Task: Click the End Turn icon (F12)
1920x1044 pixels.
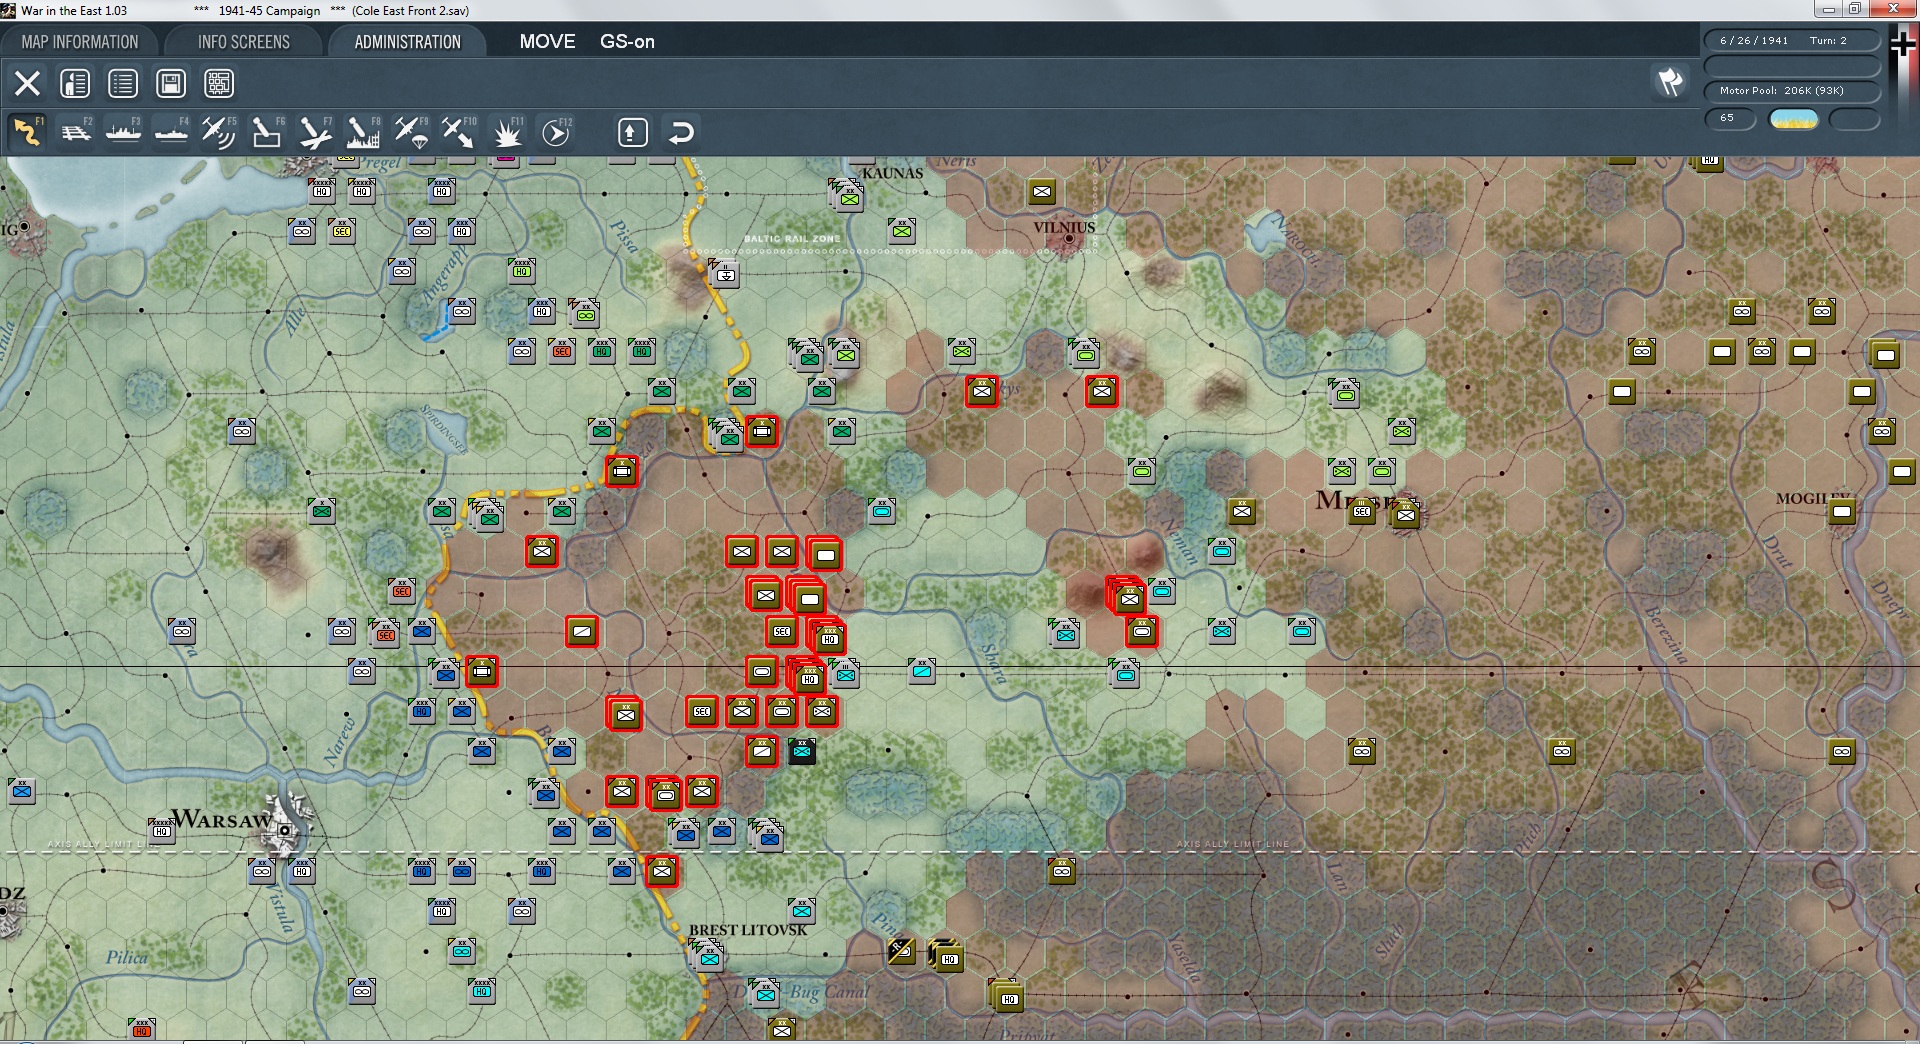Action: pyautogui.click(x=556, y=132)
